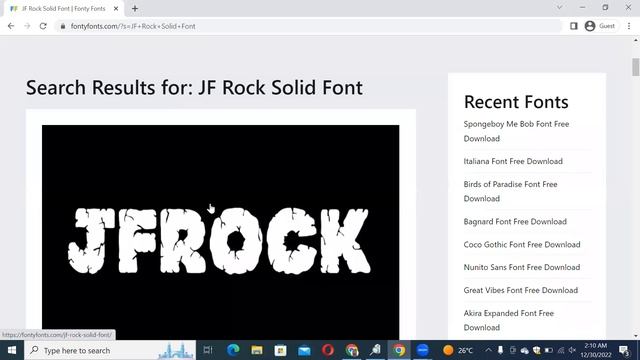The height and width of the screenshot is (360, 640).
Task: Launch Opera browser from taskbar
Action: click(x=328, y=350)
